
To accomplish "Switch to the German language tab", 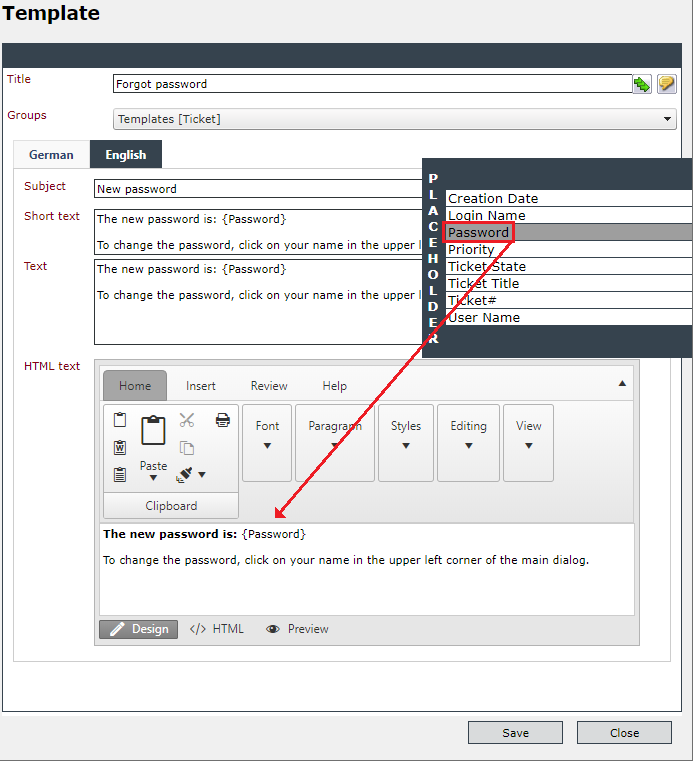I will tap(51, 155).
